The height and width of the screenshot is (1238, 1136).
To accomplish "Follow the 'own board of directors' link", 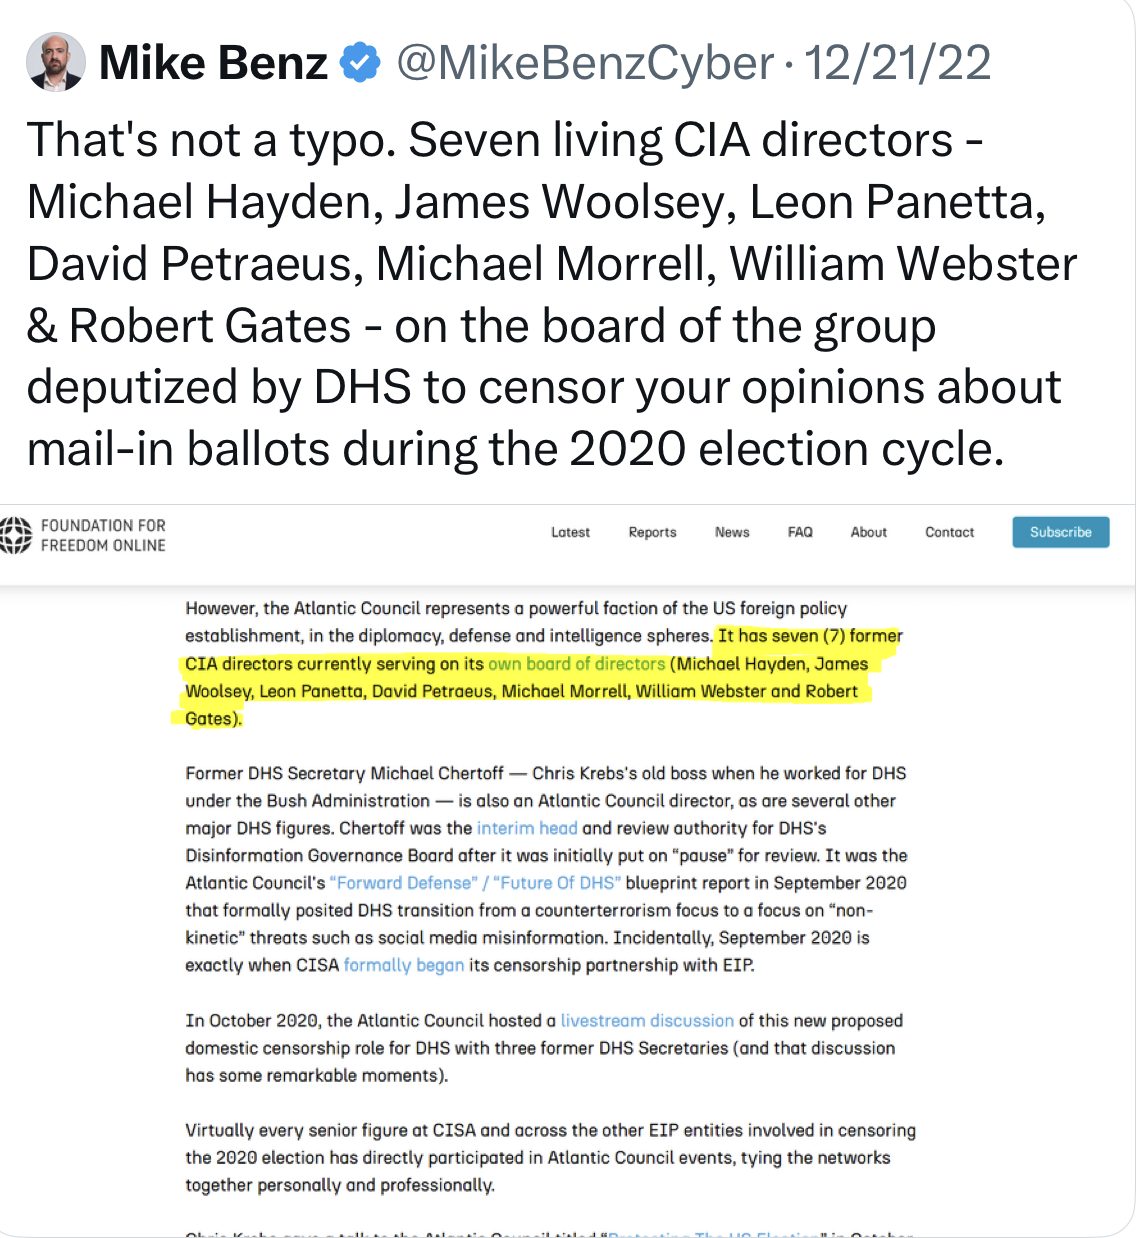I will [576, 664].
